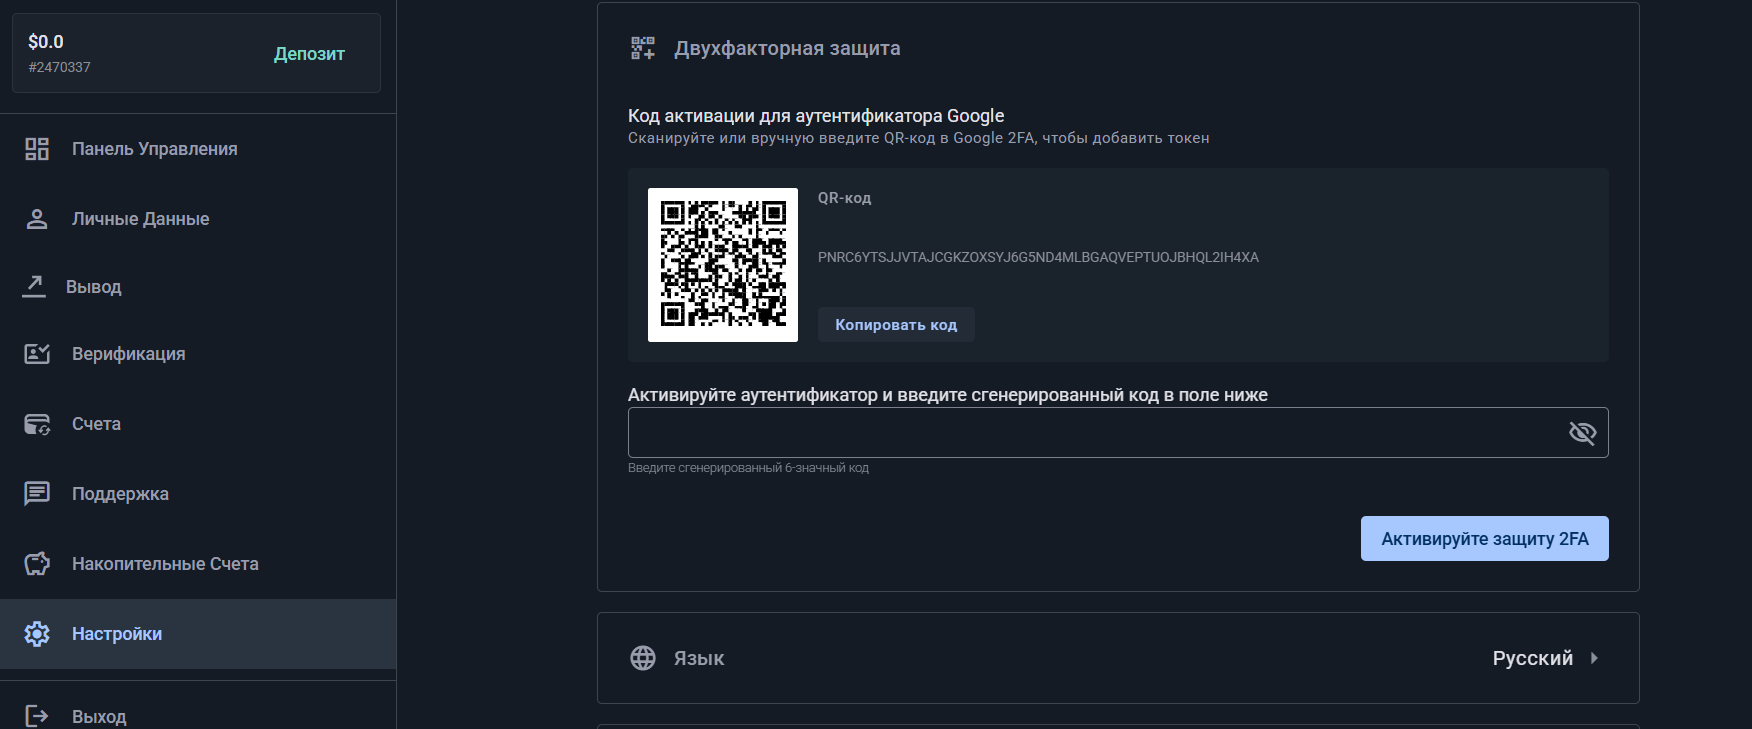Click the verification badge icon
The image size is (1752, 729).
(x=37, y=354)
